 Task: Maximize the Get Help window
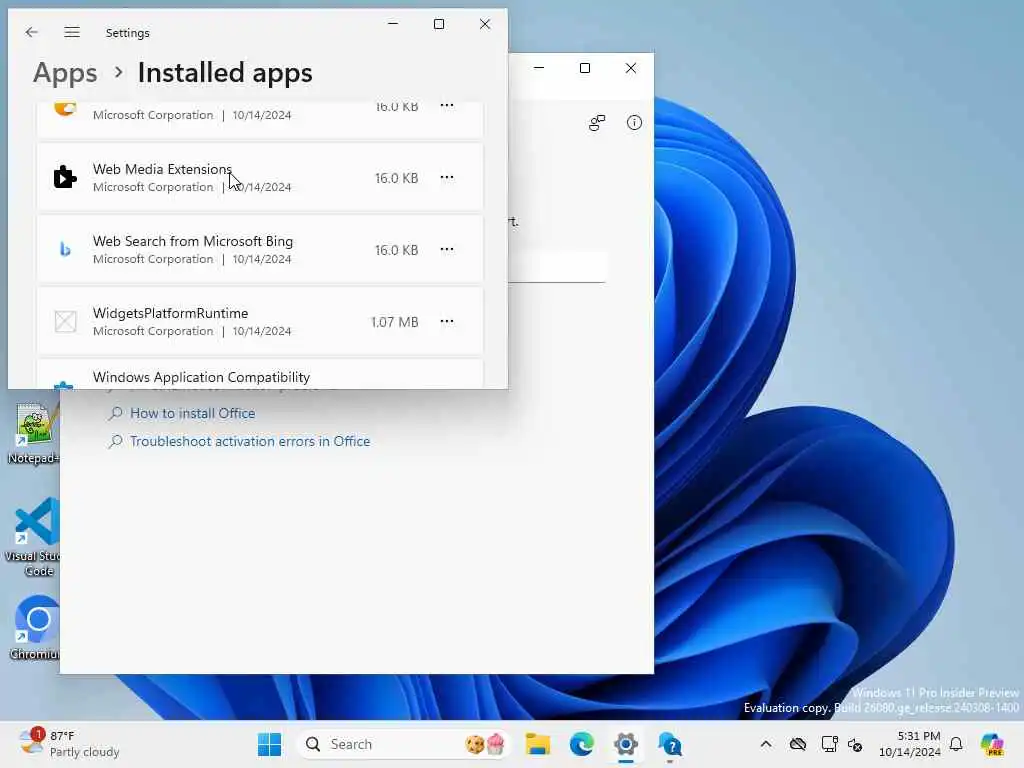585,68
